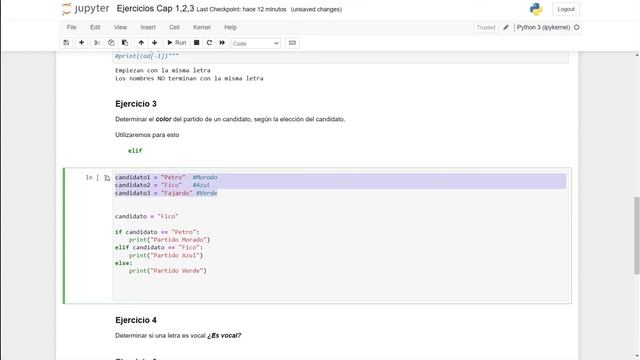Click the Ejercicio 4 heading

tap(136, 320)
